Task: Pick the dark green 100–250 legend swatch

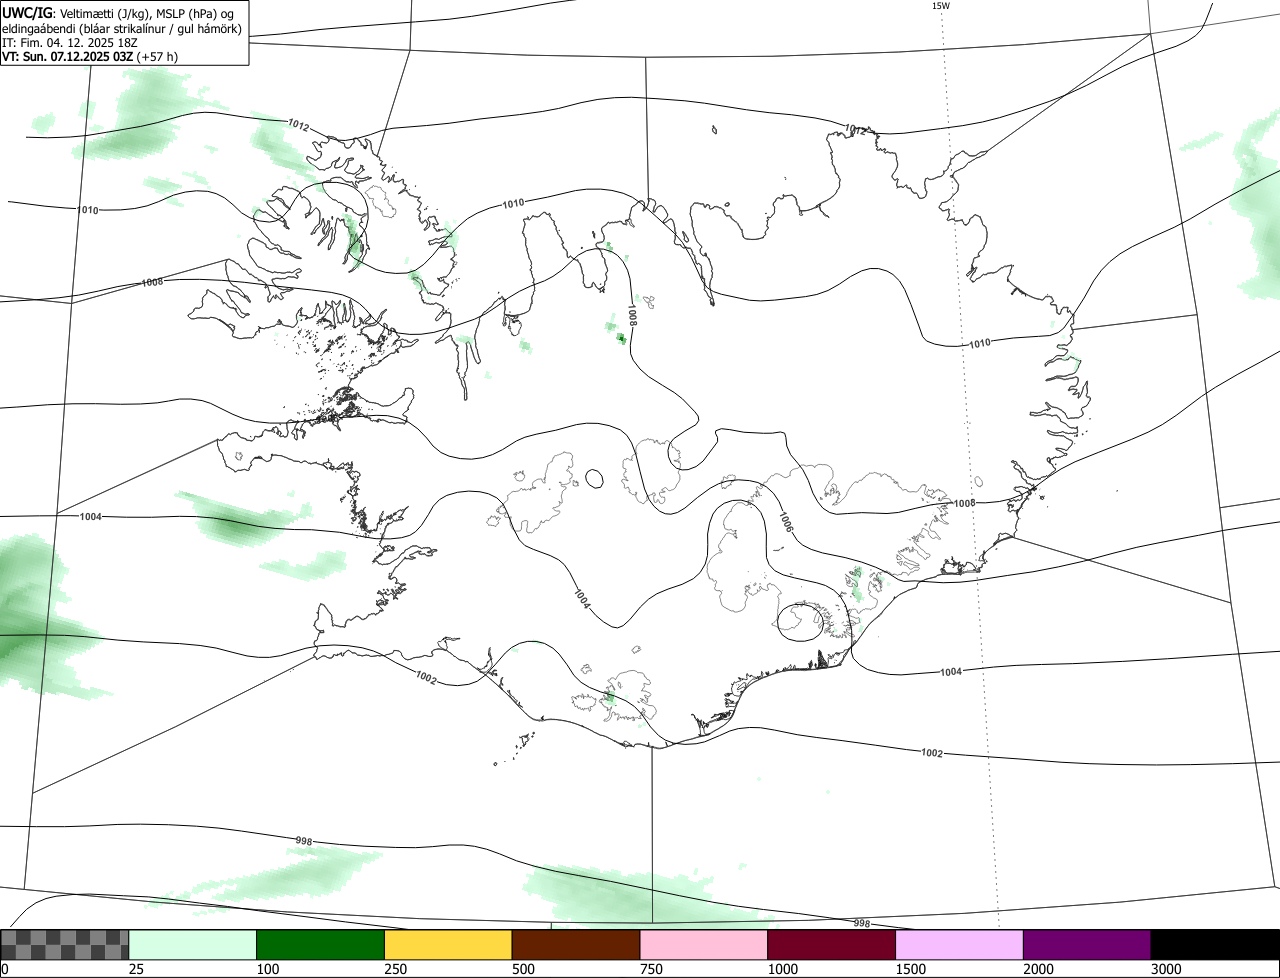Action: click(321, 945)
